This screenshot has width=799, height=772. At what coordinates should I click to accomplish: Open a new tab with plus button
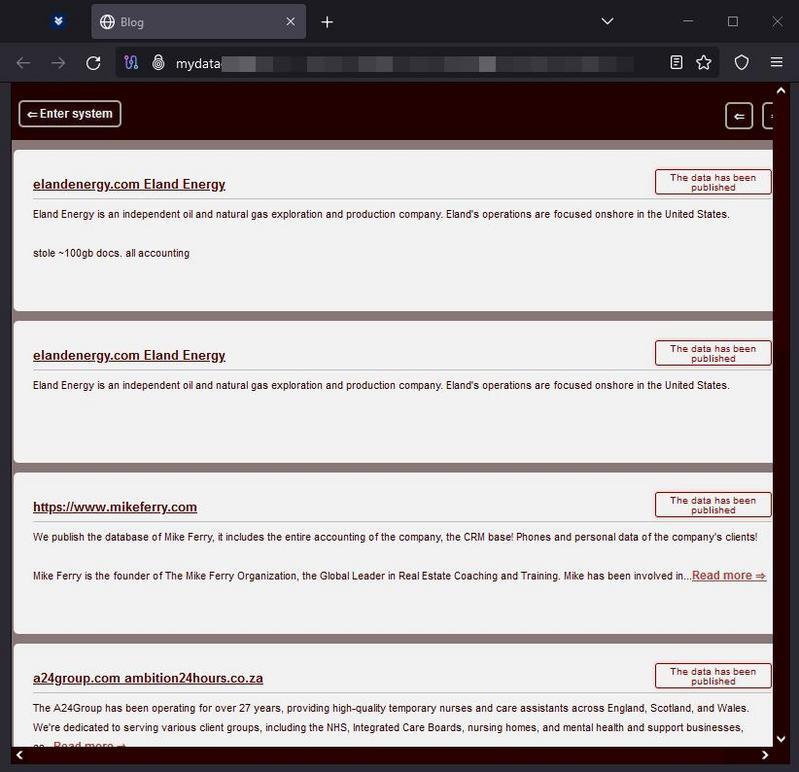coord(327,22)
